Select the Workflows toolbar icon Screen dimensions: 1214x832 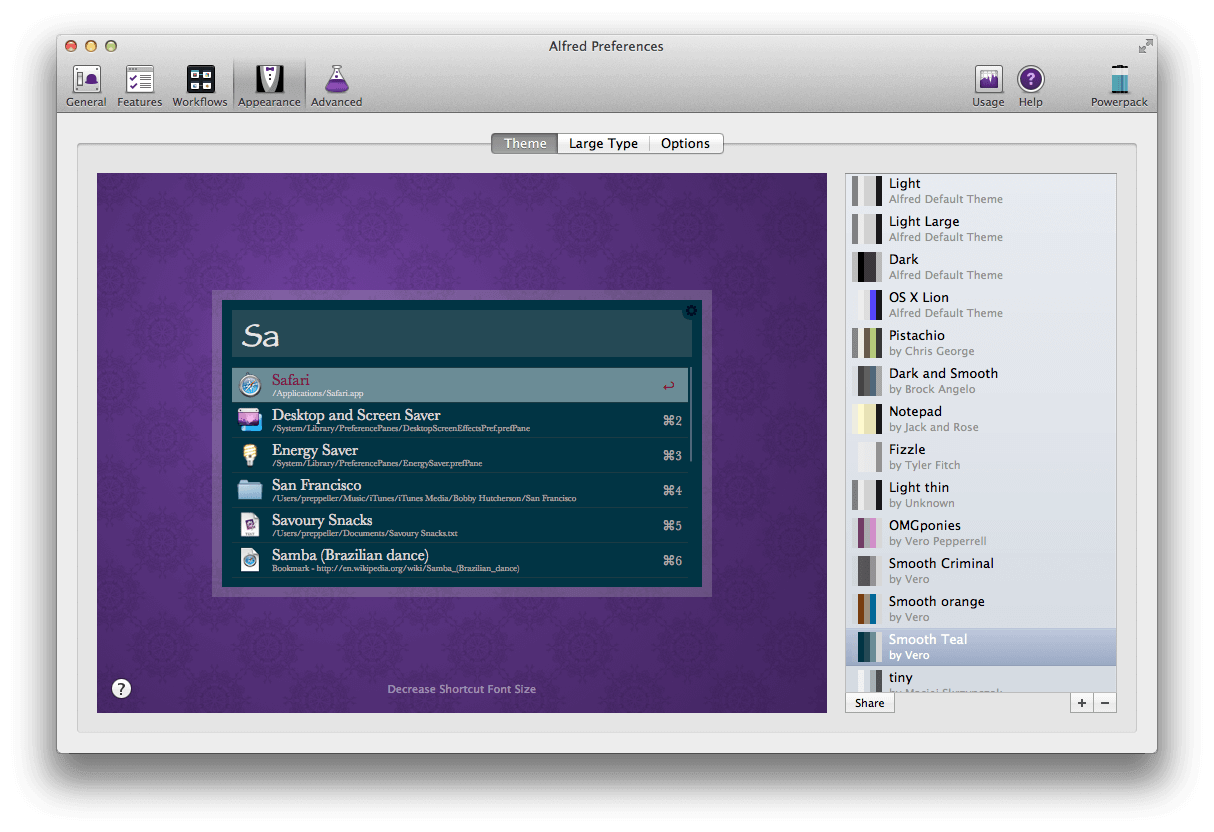(200, 84)
